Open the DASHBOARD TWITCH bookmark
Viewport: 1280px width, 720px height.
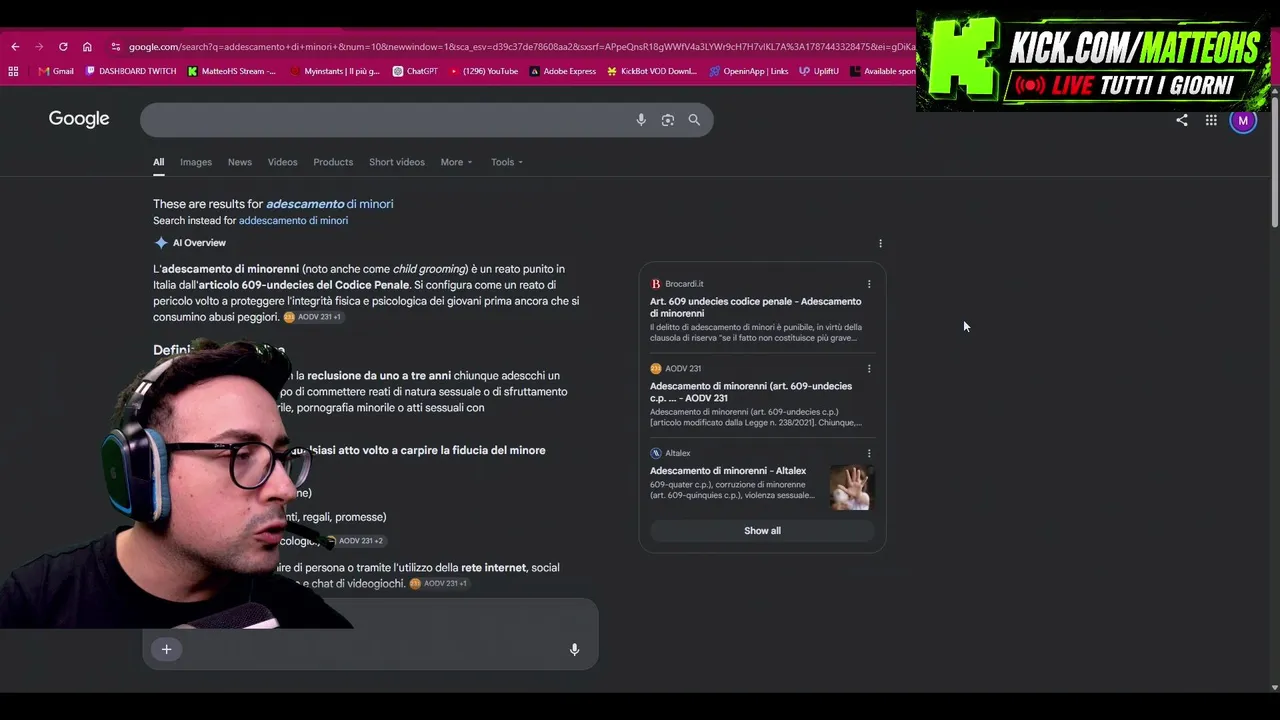pos(131,71)
